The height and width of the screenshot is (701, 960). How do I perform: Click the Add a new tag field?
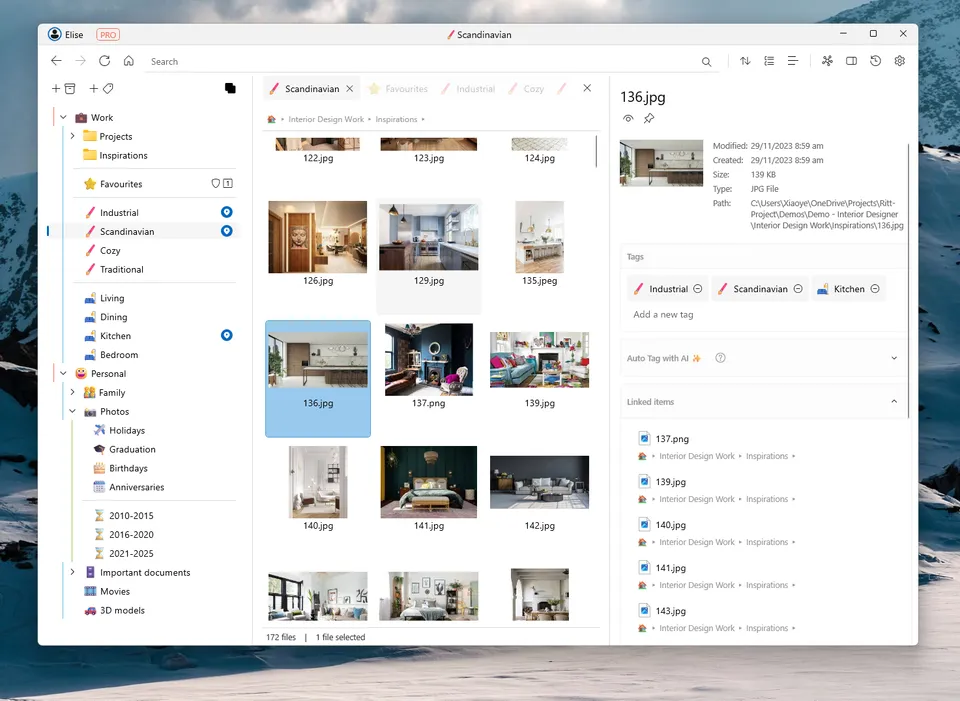pos(663,315)
